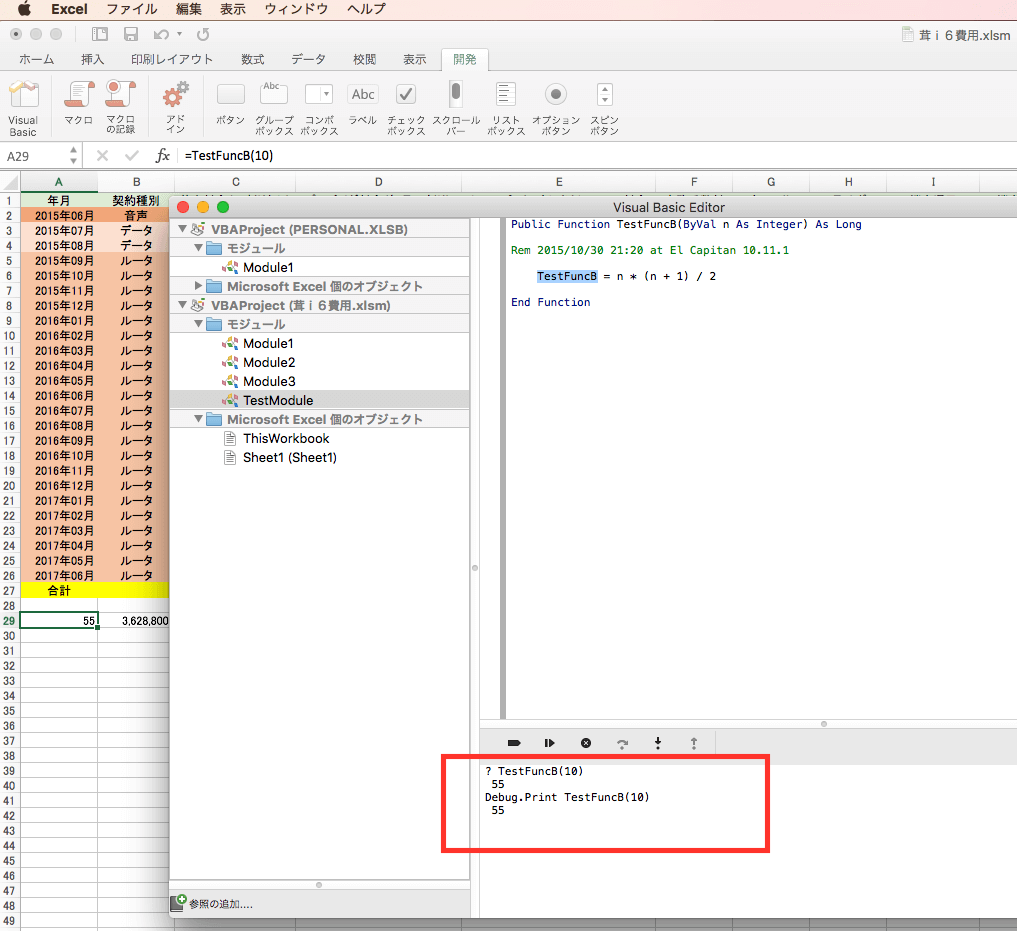Switch to the 表示 ribbon tab

point(415,59)
